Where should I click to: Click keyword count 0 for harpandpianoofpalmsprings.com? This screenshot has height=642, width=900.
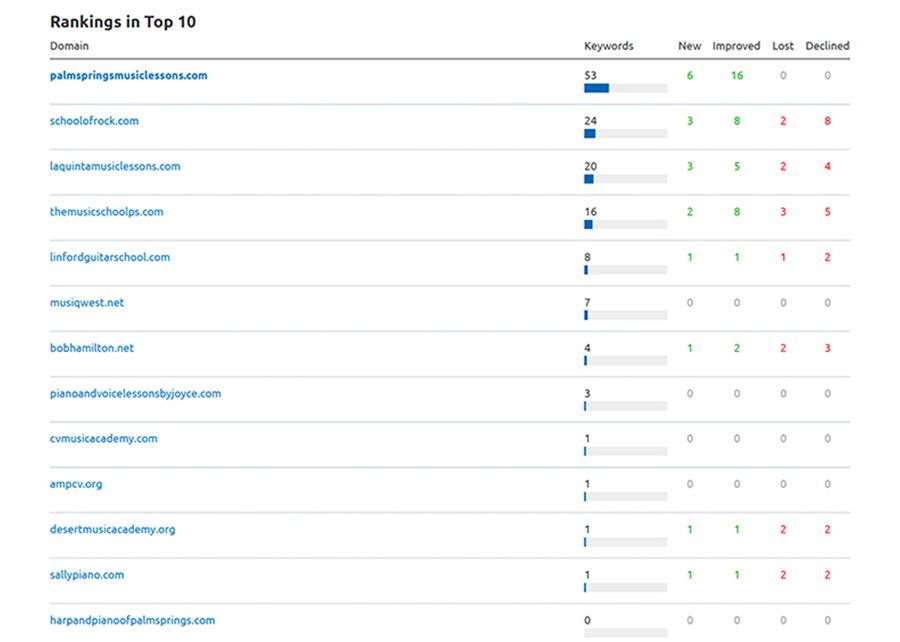(587, 620)
